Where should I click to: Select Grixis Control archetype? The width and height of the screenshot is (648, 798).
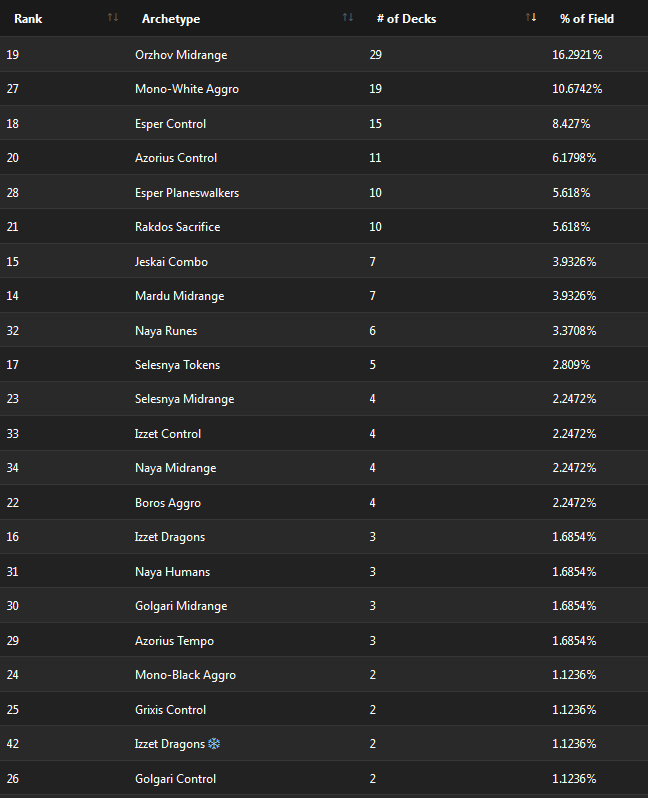pos(171,709)
